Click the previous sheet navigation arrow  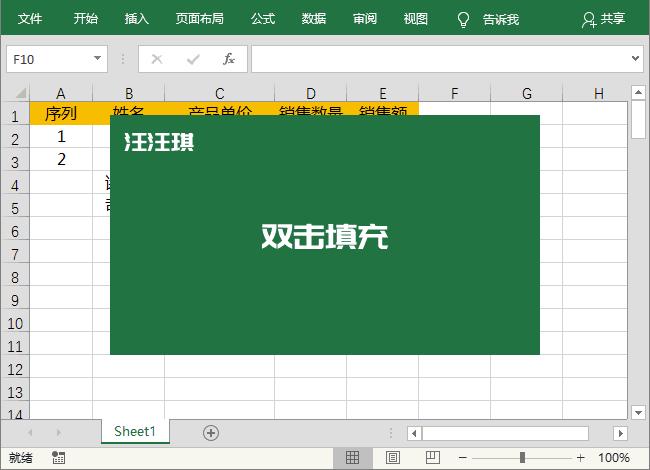pos(30,433)
